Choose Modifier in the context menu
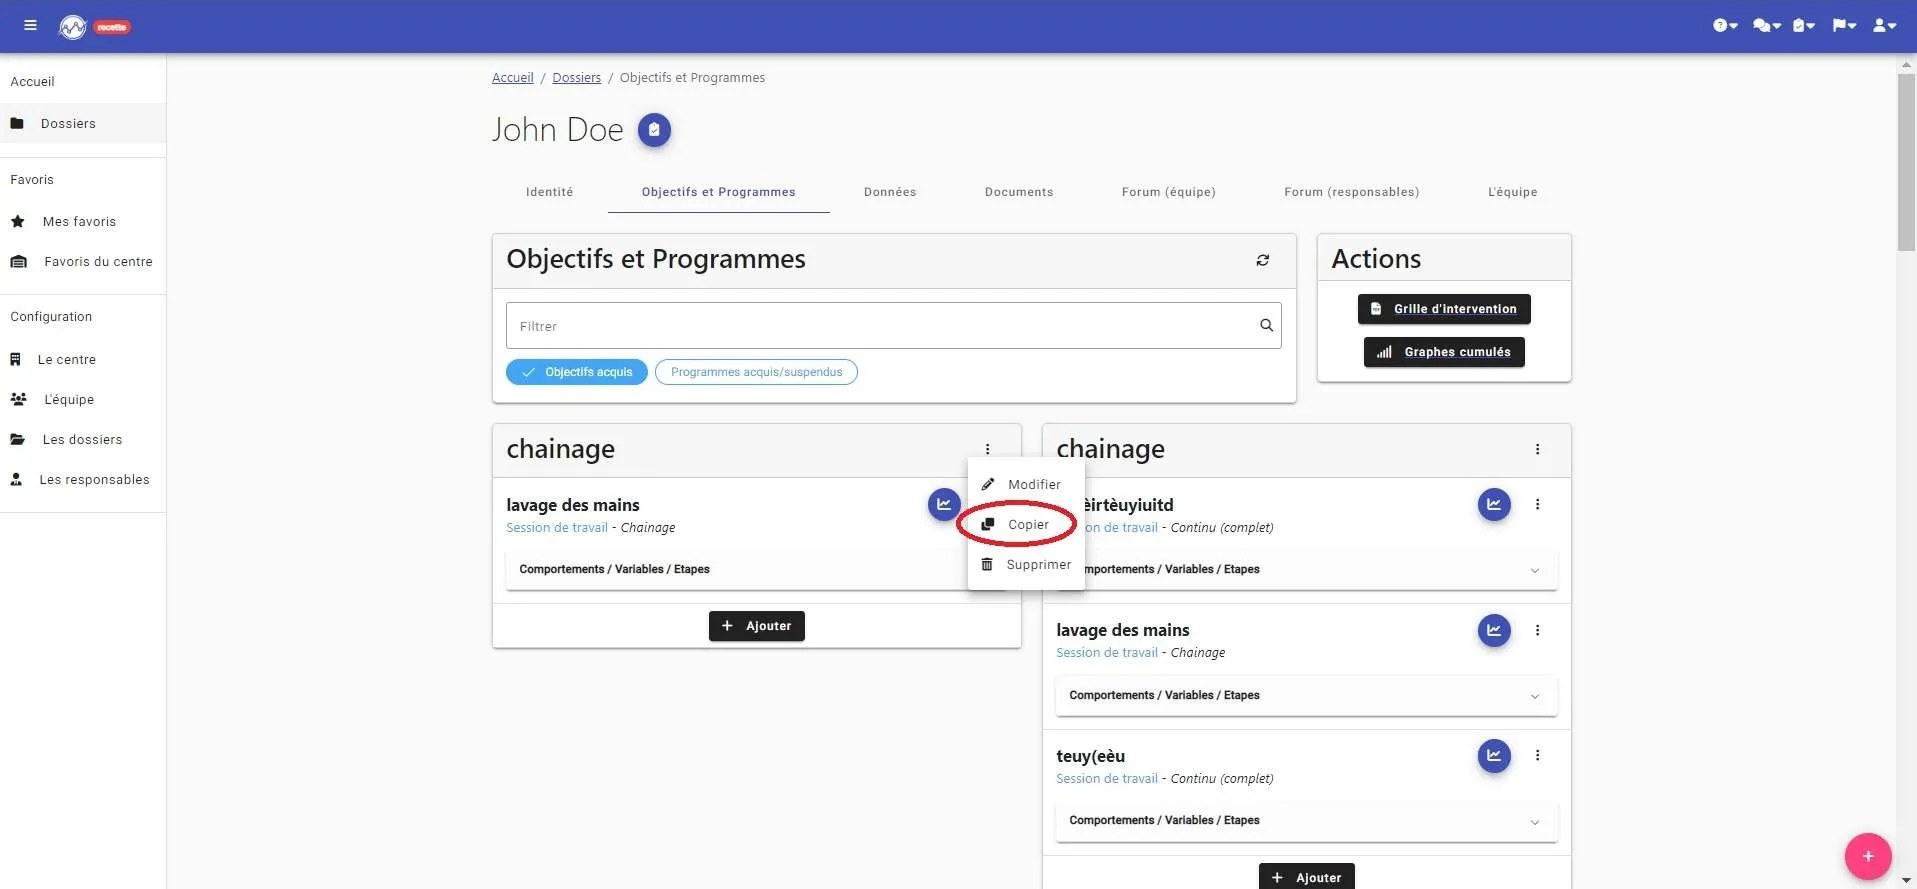Viewport: 1917px width, 889px height. [x=1026, y=484]
